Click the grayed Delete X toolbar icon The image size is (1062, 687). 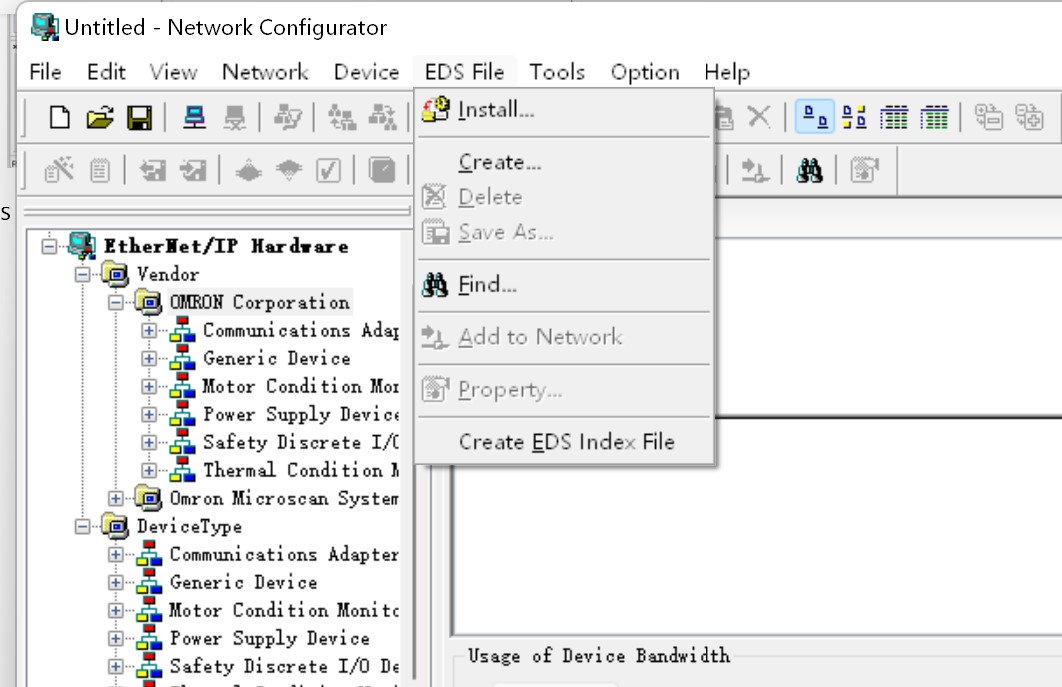[x=759, y=117]
